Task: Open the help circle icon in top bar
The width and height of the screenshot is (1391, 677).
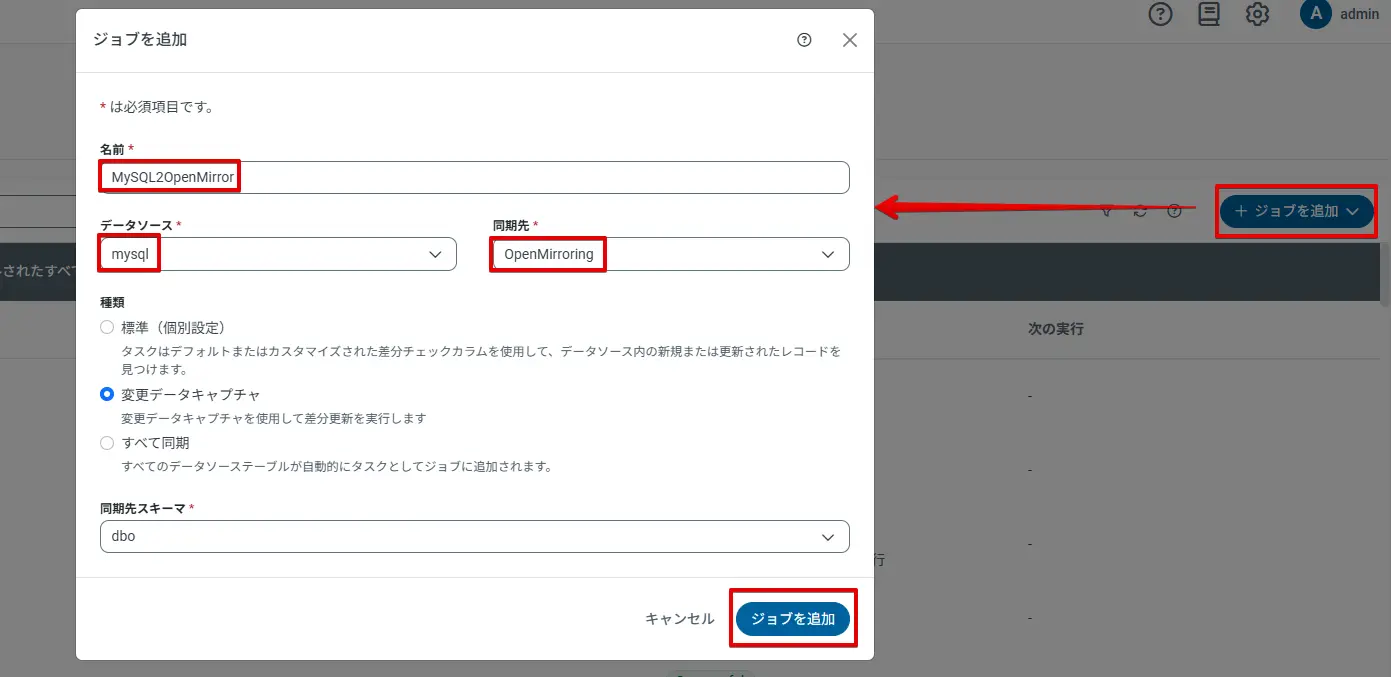Action: (x=1160, y=15)
